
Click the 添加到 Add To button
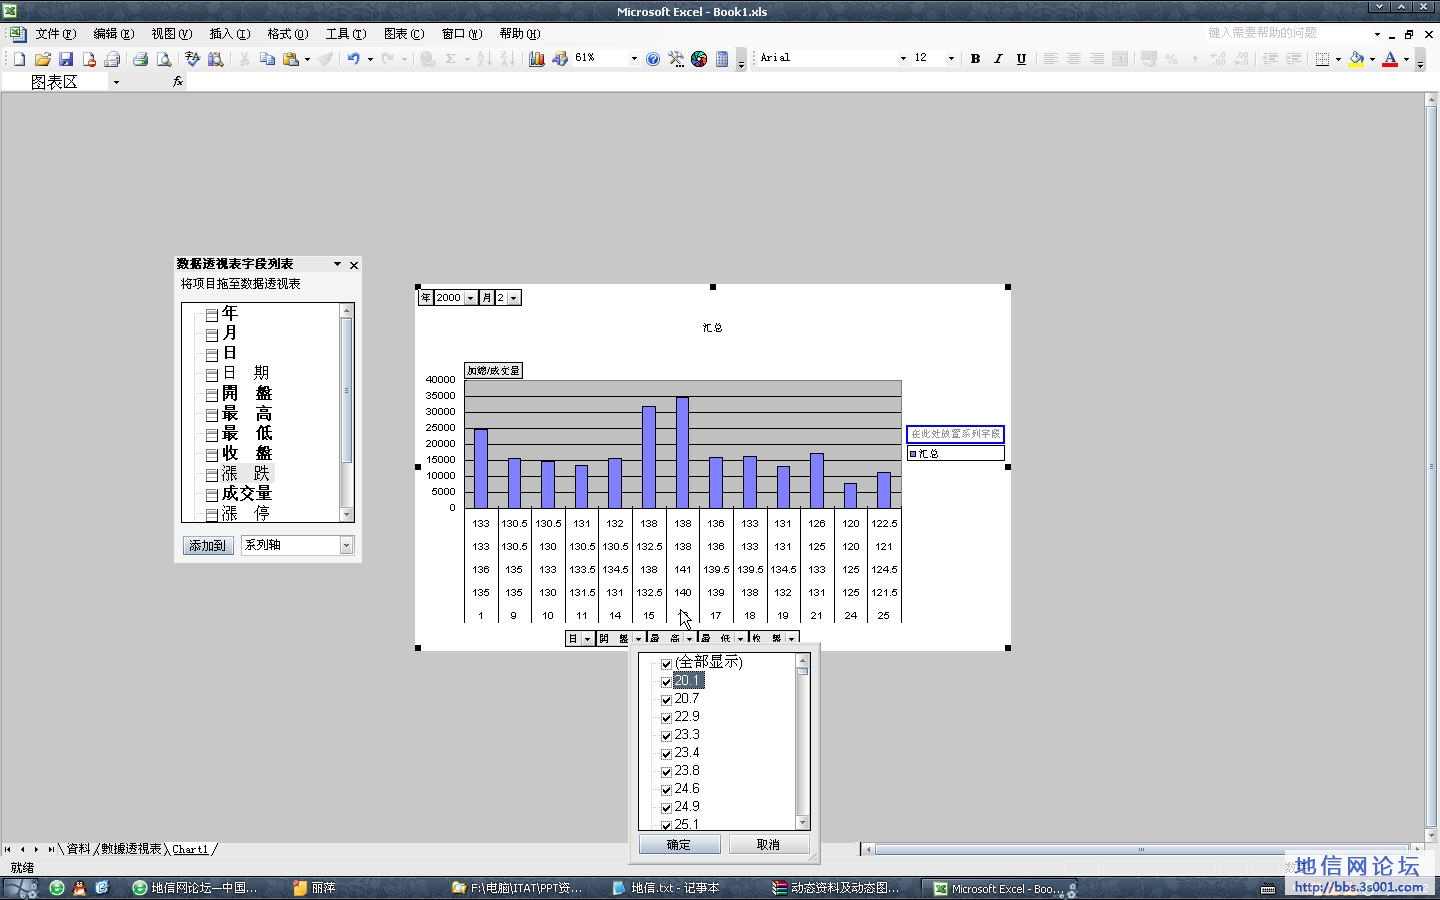208,546
